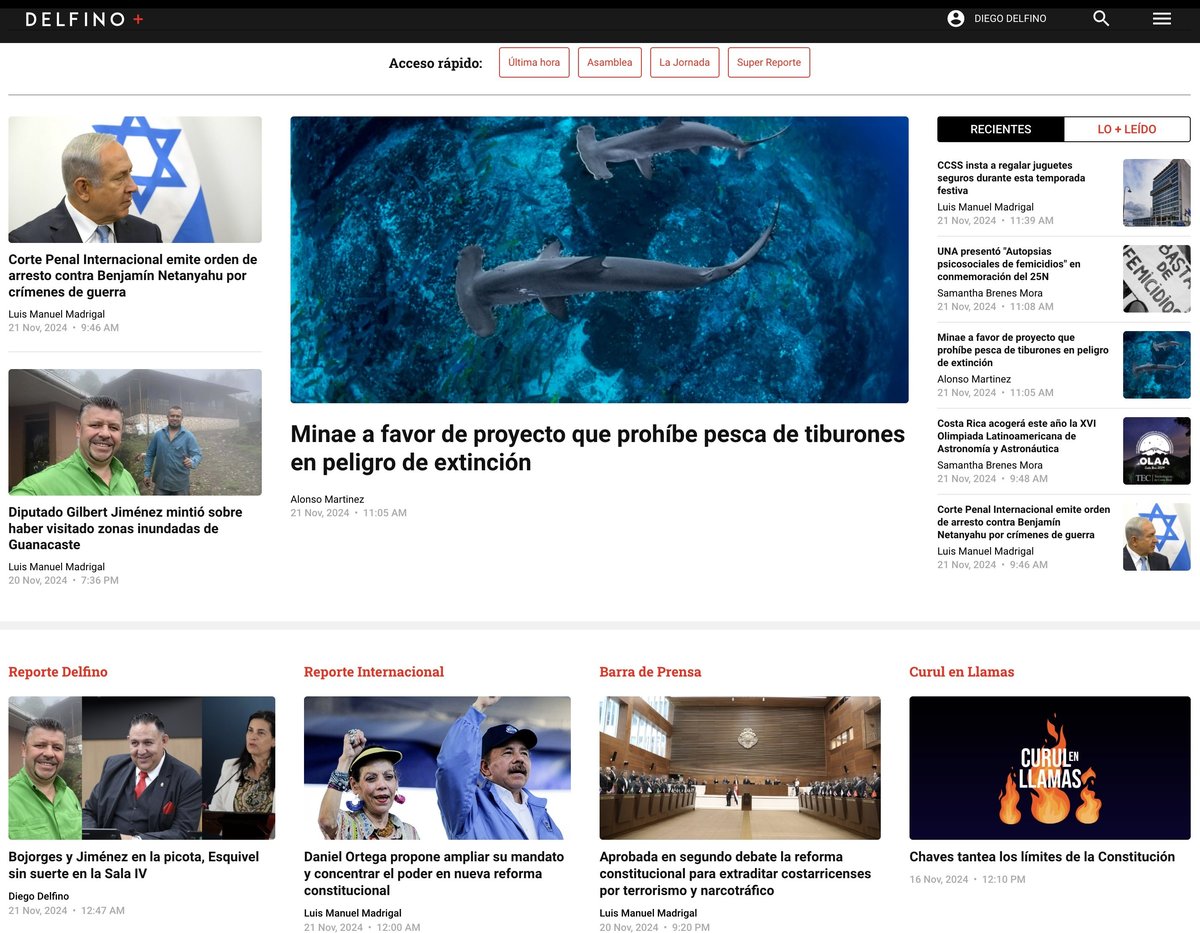
Task: Open the hamburger menu icon
Action: point(1162,18)
